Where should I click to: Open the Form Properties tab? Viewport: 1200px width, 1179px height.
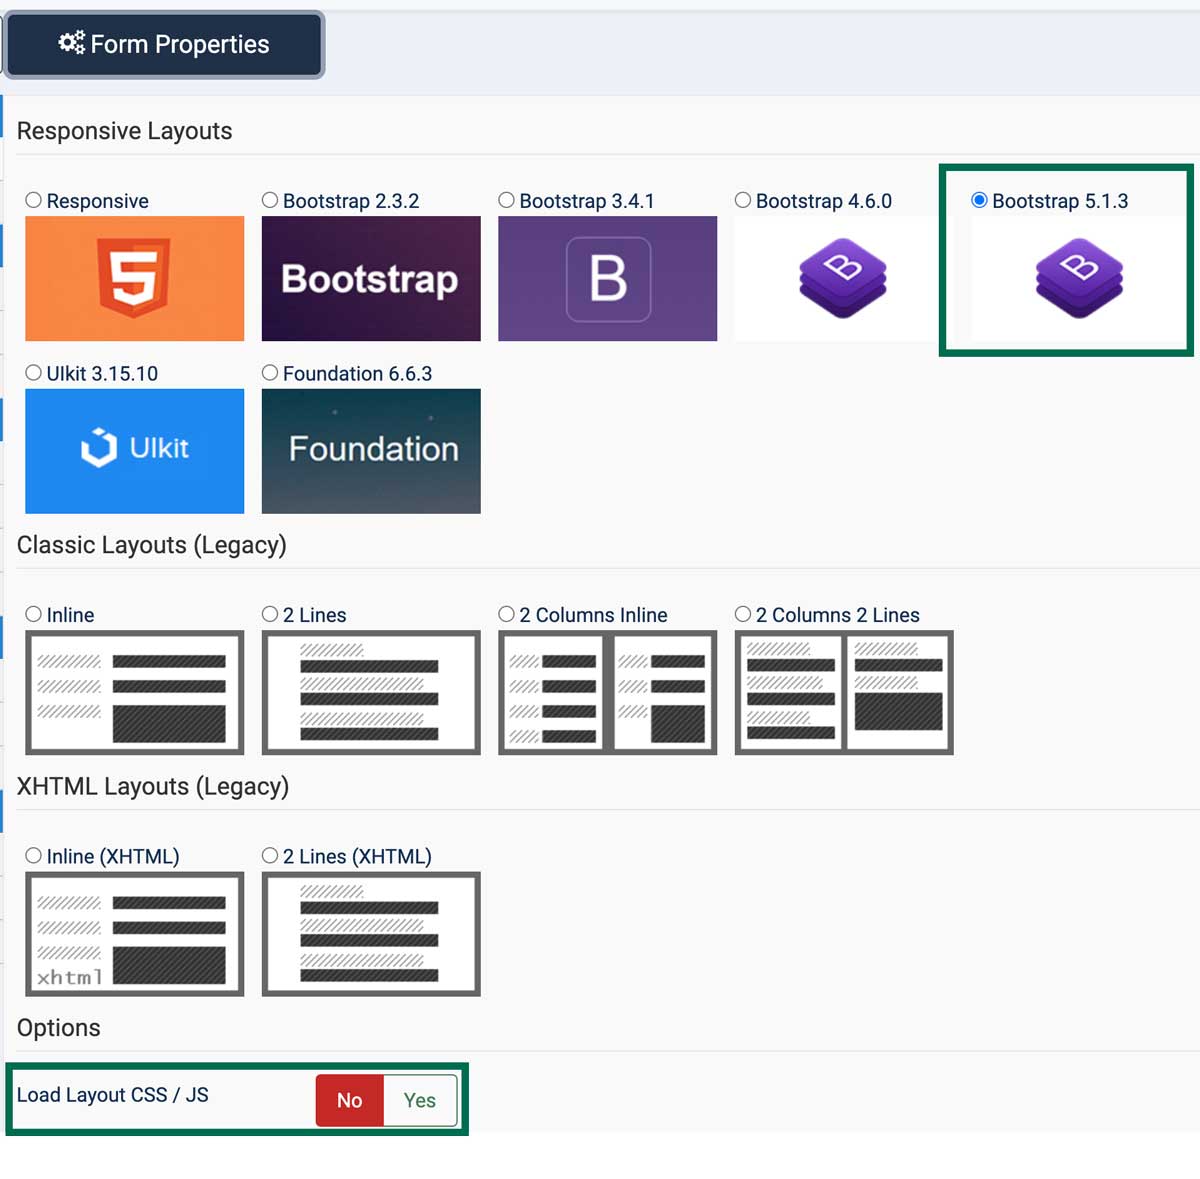click(x=164, y=44)
